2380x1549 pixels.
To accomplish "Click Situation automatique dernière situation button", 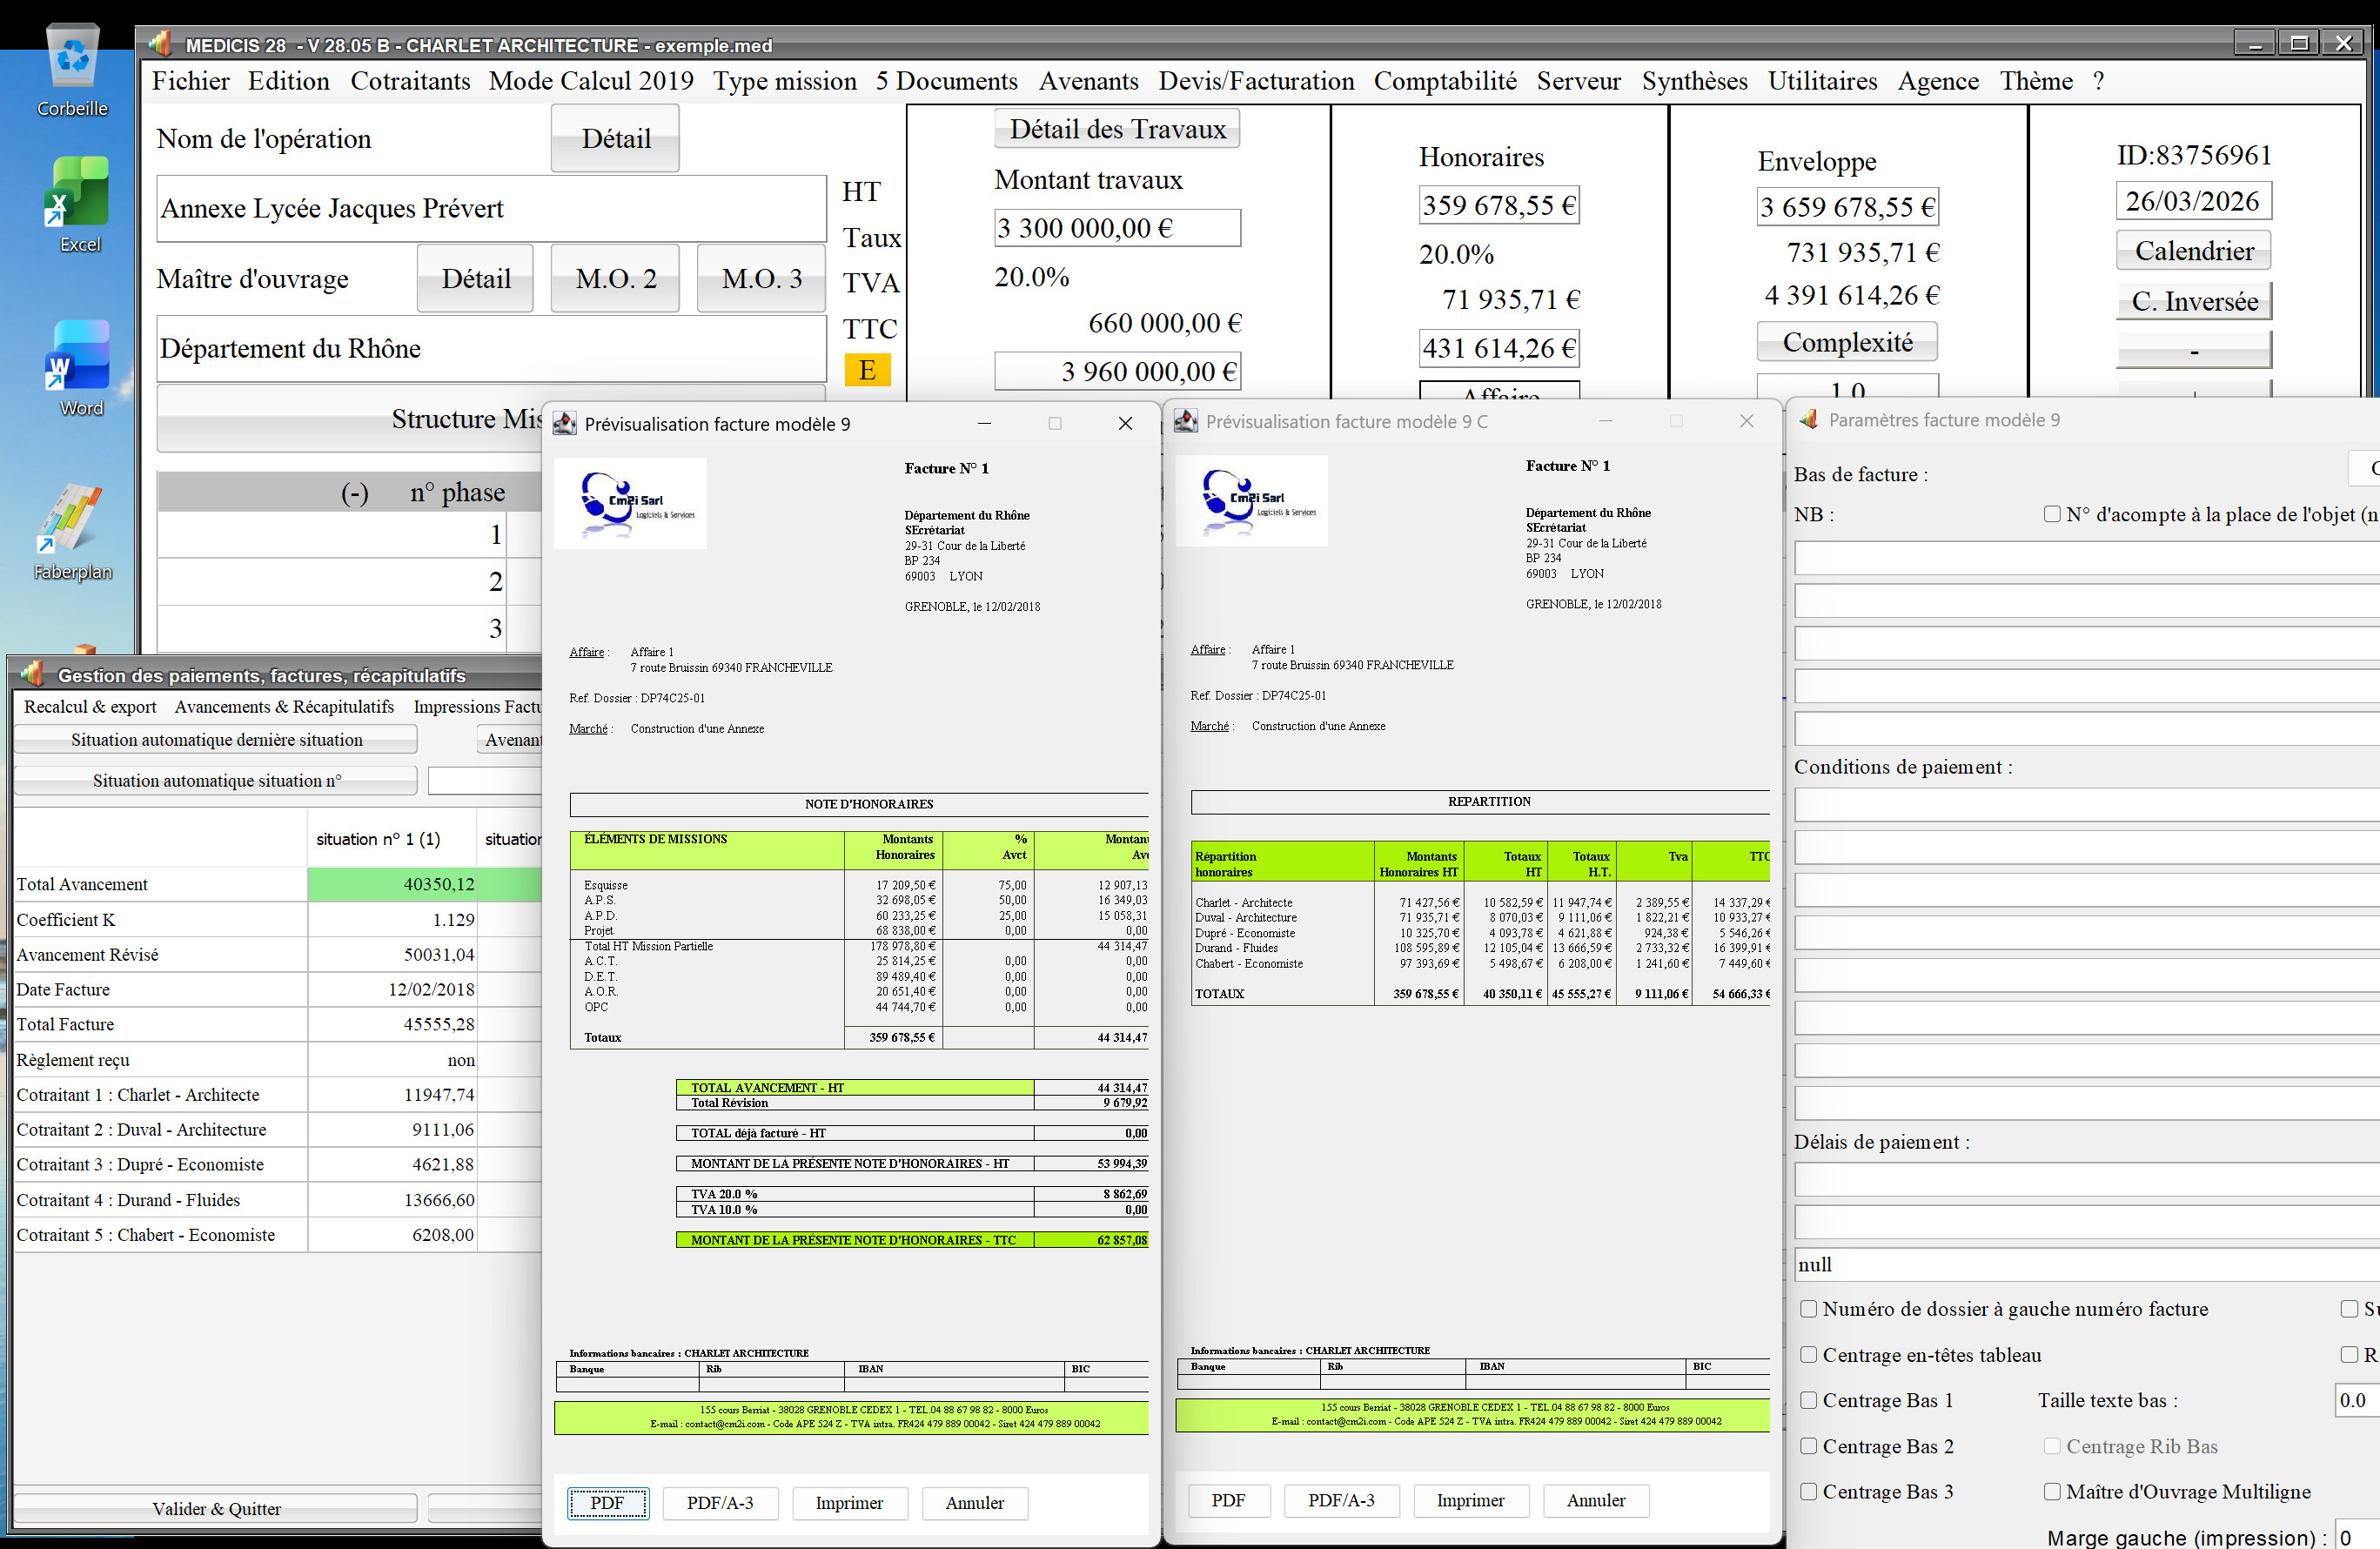I will 216,740.
